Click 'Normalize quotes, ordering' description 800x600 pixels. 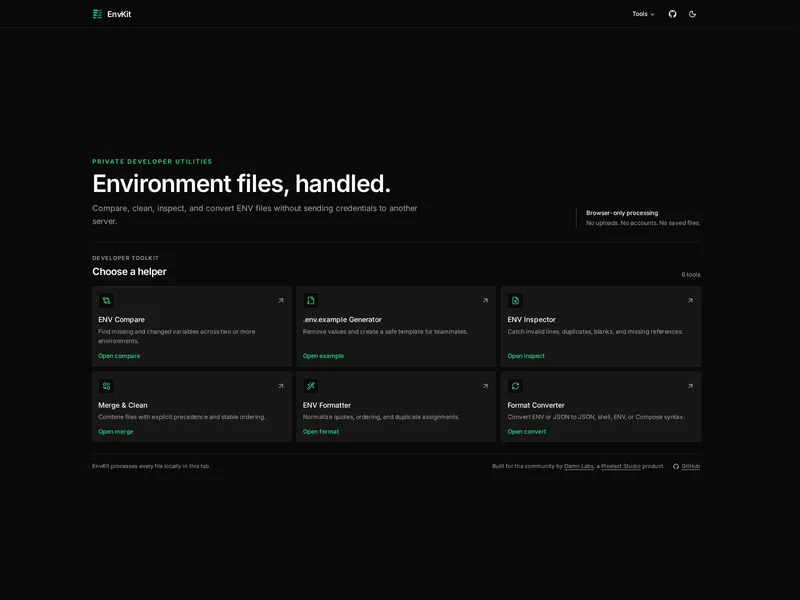pos(381,417)
